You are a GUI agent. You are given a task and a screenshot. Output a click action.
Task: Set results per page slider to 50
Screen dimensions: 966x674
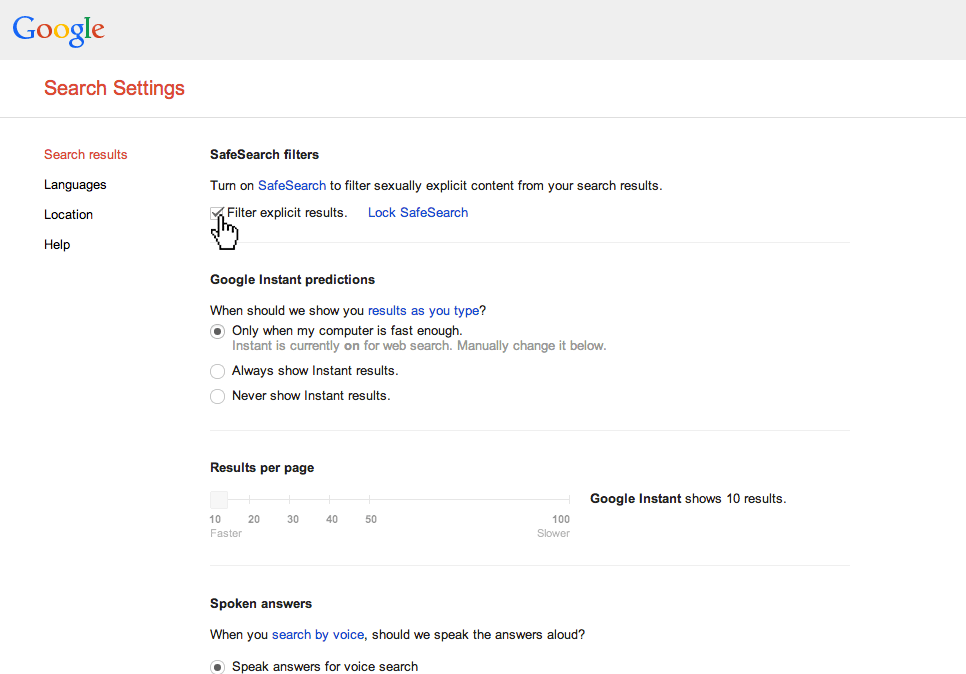370,499
